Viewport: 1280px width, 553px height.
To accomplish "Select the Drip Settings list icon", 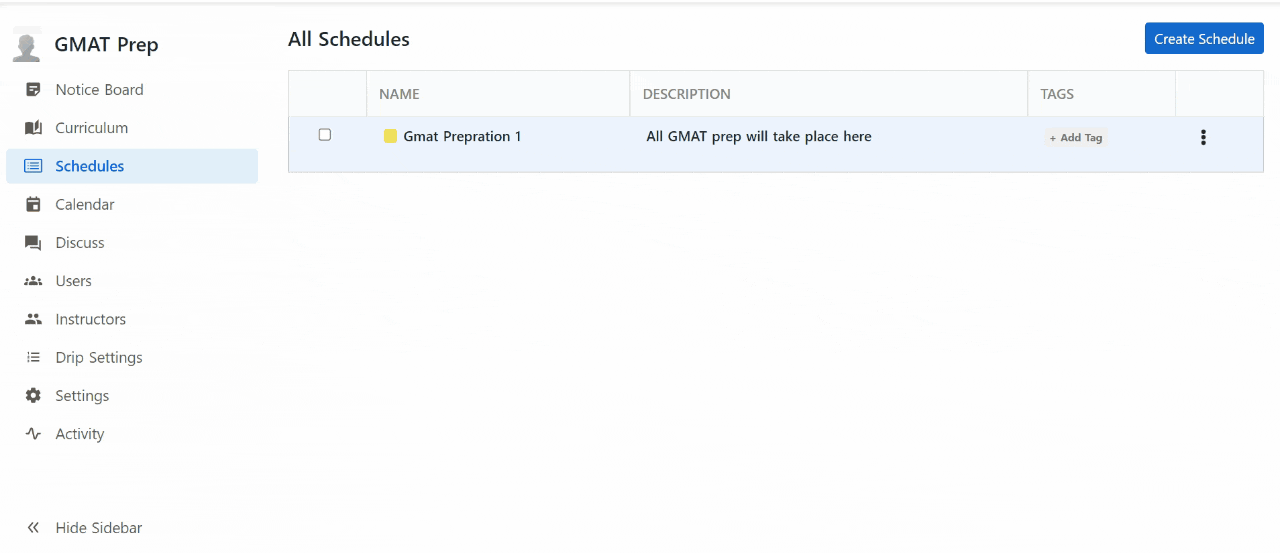I will pyautogui.click(x=33, y=358).
